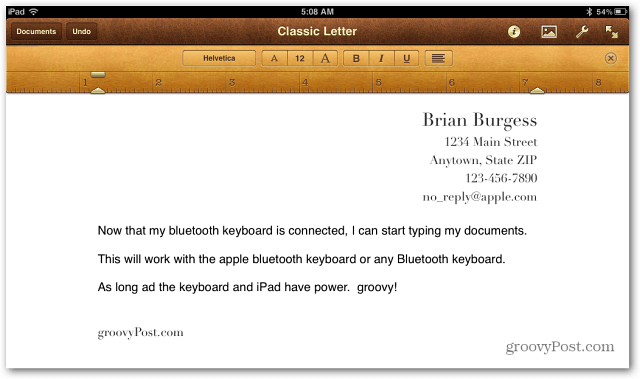This screenshot has width=640, height=379.
Task: Toggle bold formatting
Action: click(356, 58)
